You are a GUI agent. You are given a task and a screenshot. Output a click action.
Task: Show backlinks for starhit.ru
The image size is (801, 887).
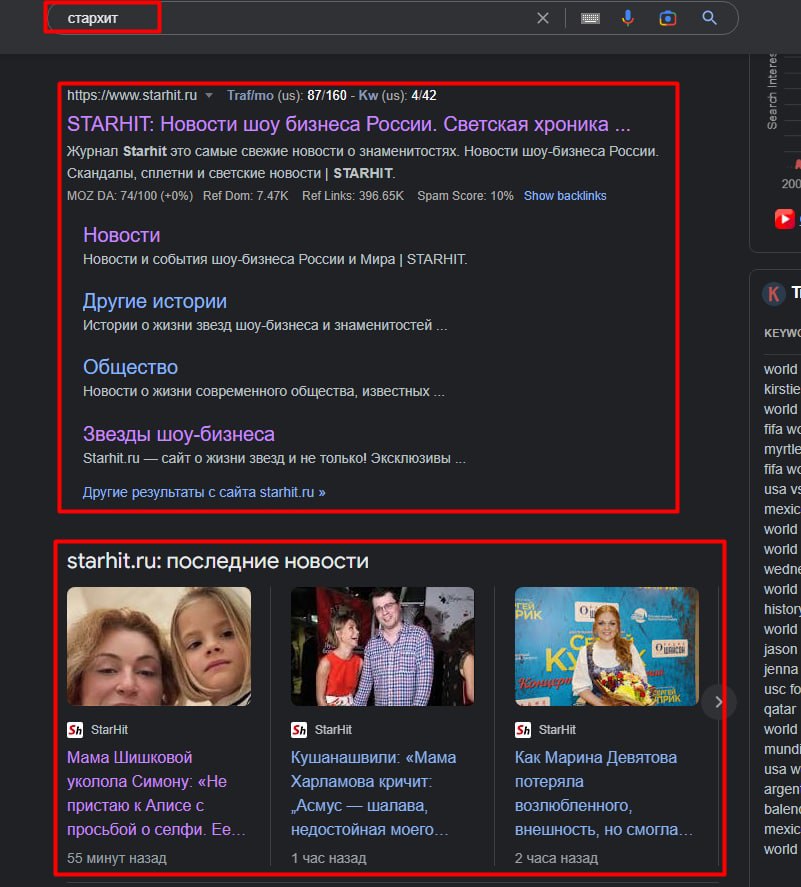[565, 196]
